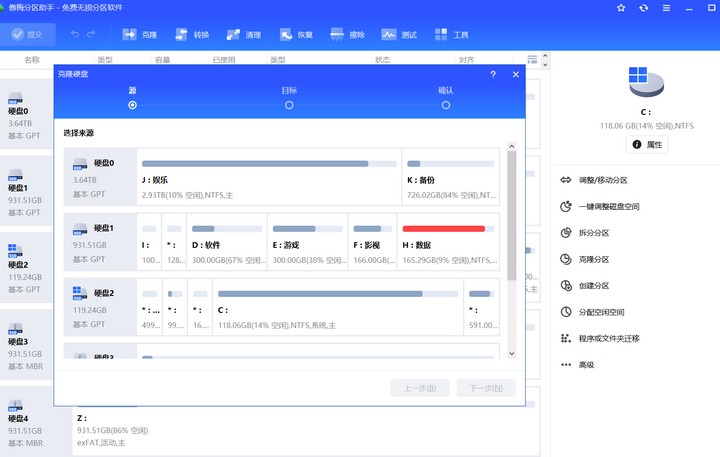Select the 确认 (Confirm) step radio
The height and width of the screenshot is (457, 720).
pos(445,104)
